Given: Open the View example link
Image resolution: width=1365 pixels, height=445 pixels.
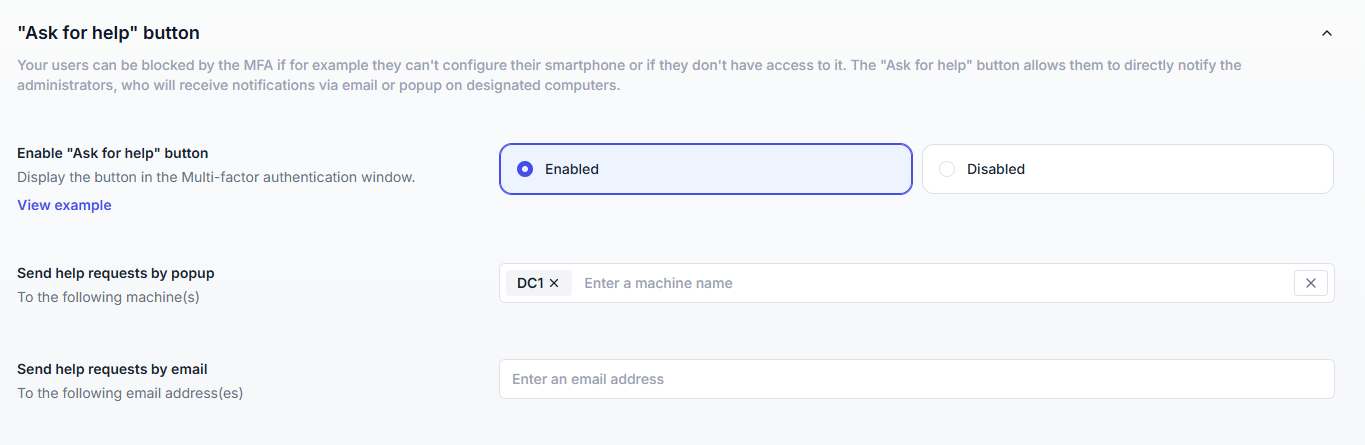Looking at the screenshot, I should 64,205.
